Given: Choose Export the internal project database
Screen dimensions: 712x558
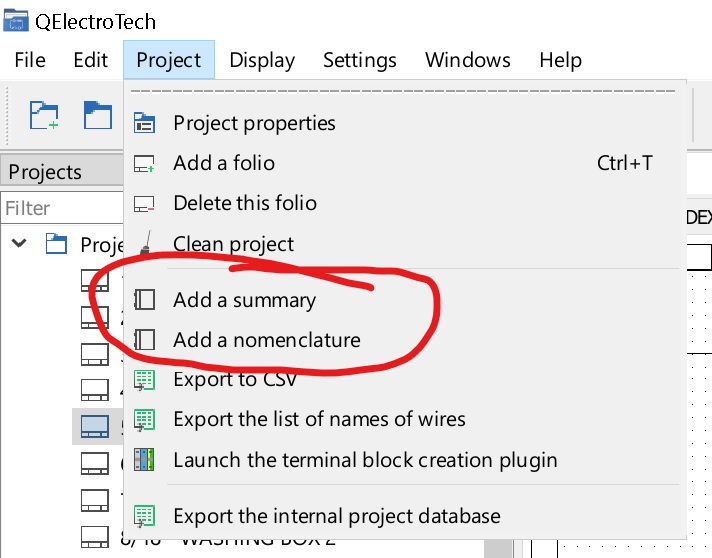Looking at the screenshot, I should pyautogui.click(x=336, y=516).
